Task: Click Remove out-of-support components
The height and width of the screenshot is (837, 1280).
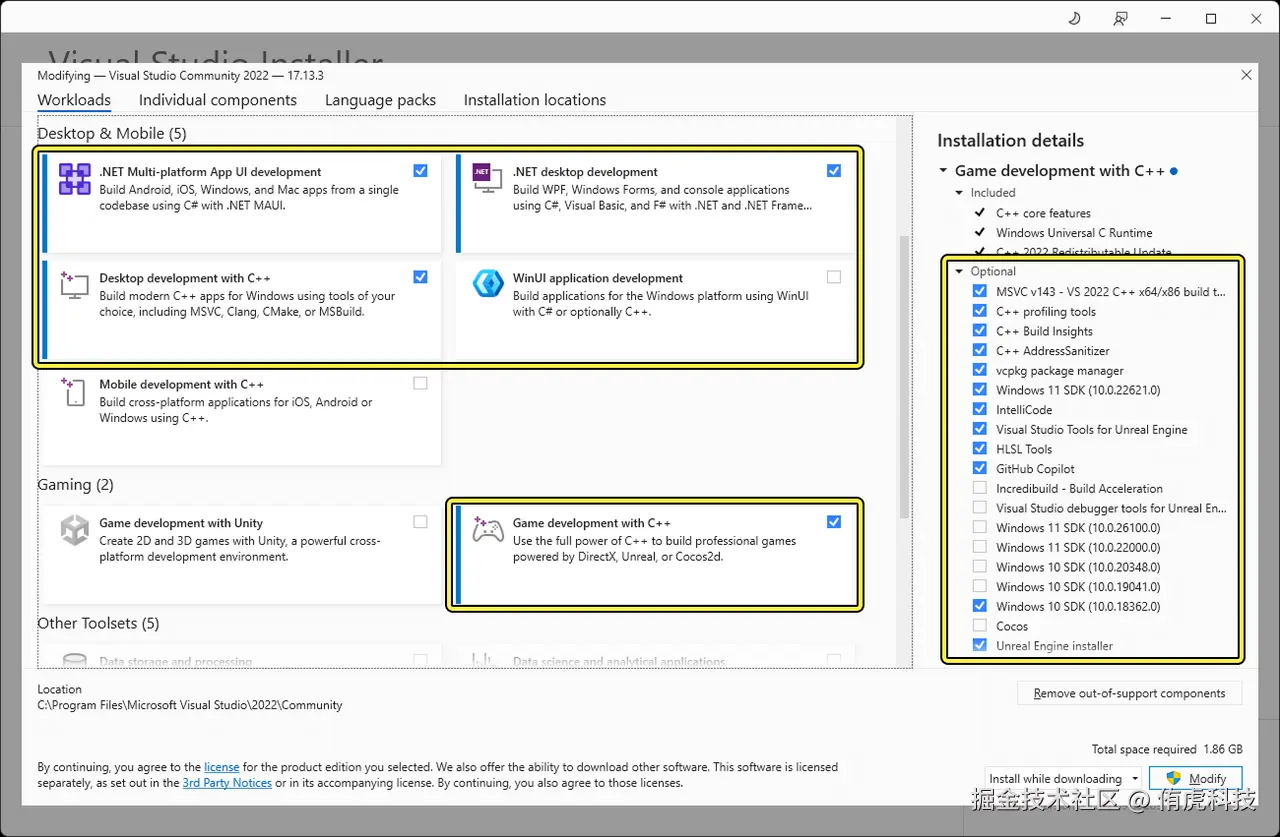Action: click(x=1129, y=693)
